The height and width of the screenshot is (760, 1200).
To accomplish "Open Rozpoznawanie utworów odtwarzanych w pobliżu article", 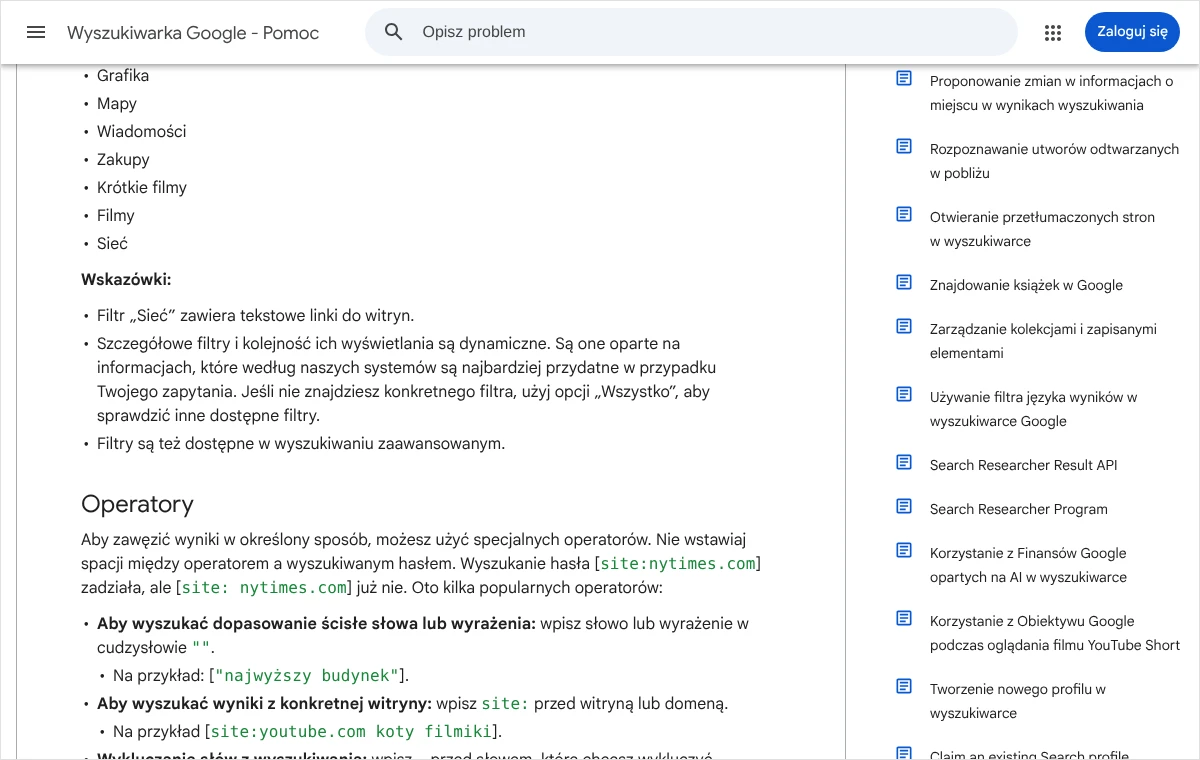I will coord(1054,161).
